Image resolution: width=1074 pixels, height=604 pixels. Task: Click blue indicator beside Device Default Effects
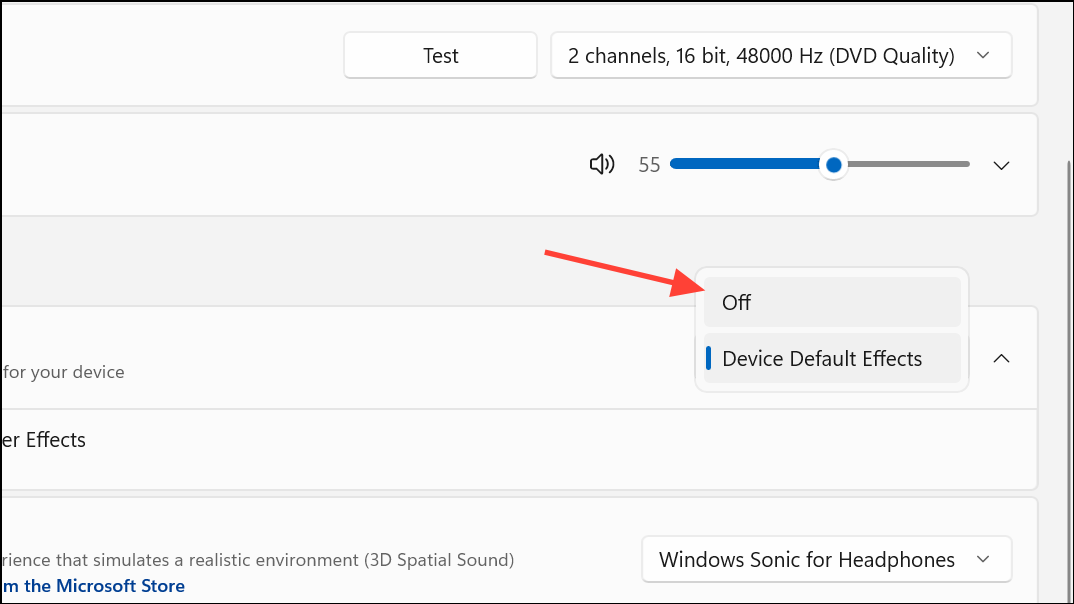tap(708, 358)
